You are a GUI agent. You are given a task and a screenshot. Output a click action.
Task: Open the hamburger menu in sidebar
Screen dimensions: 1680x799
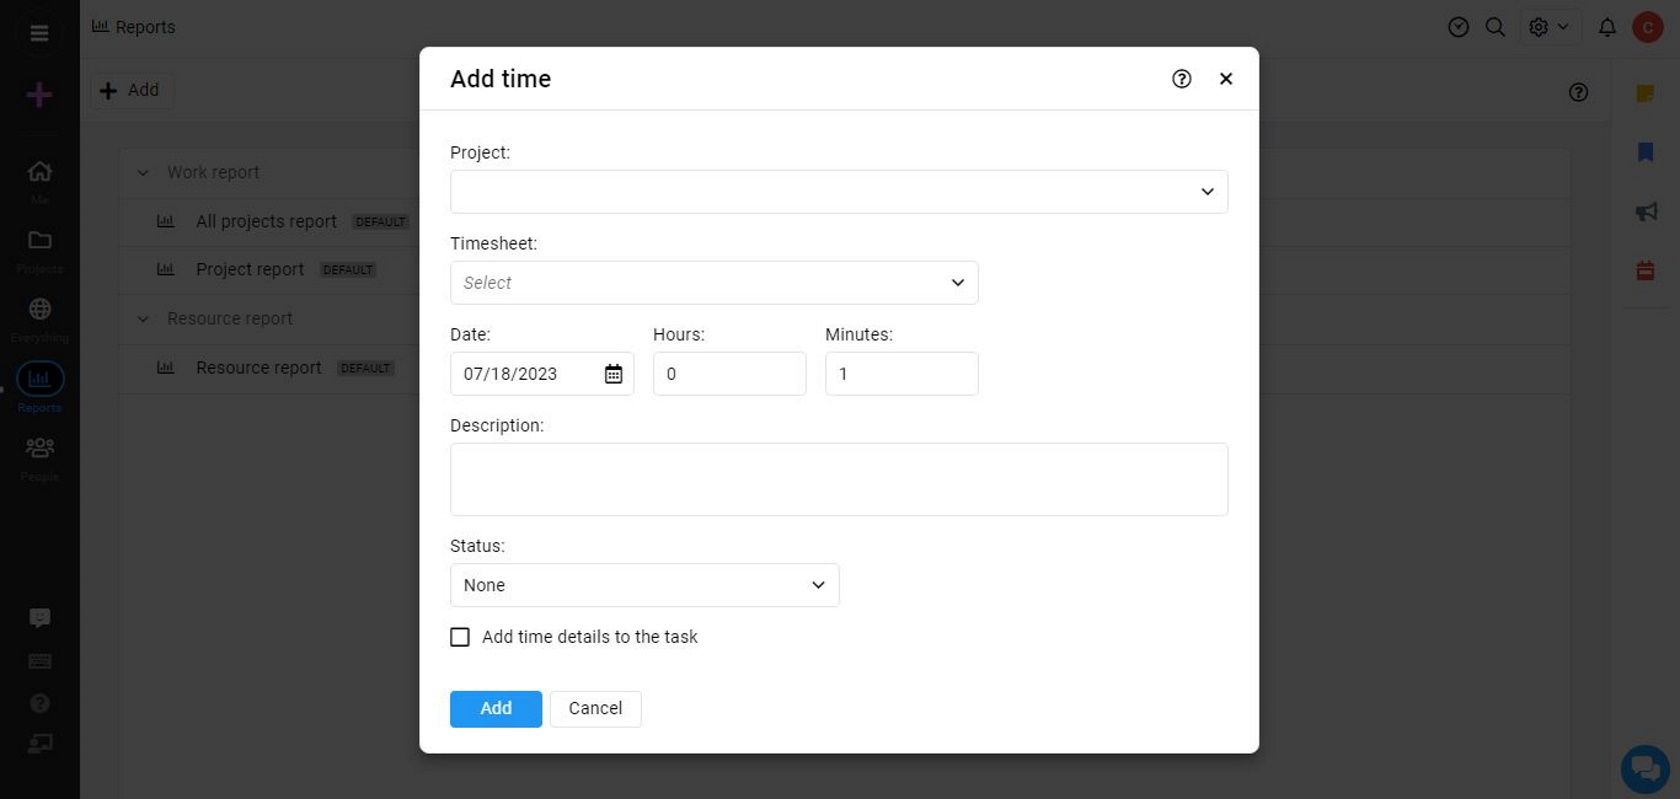[39, 33]
